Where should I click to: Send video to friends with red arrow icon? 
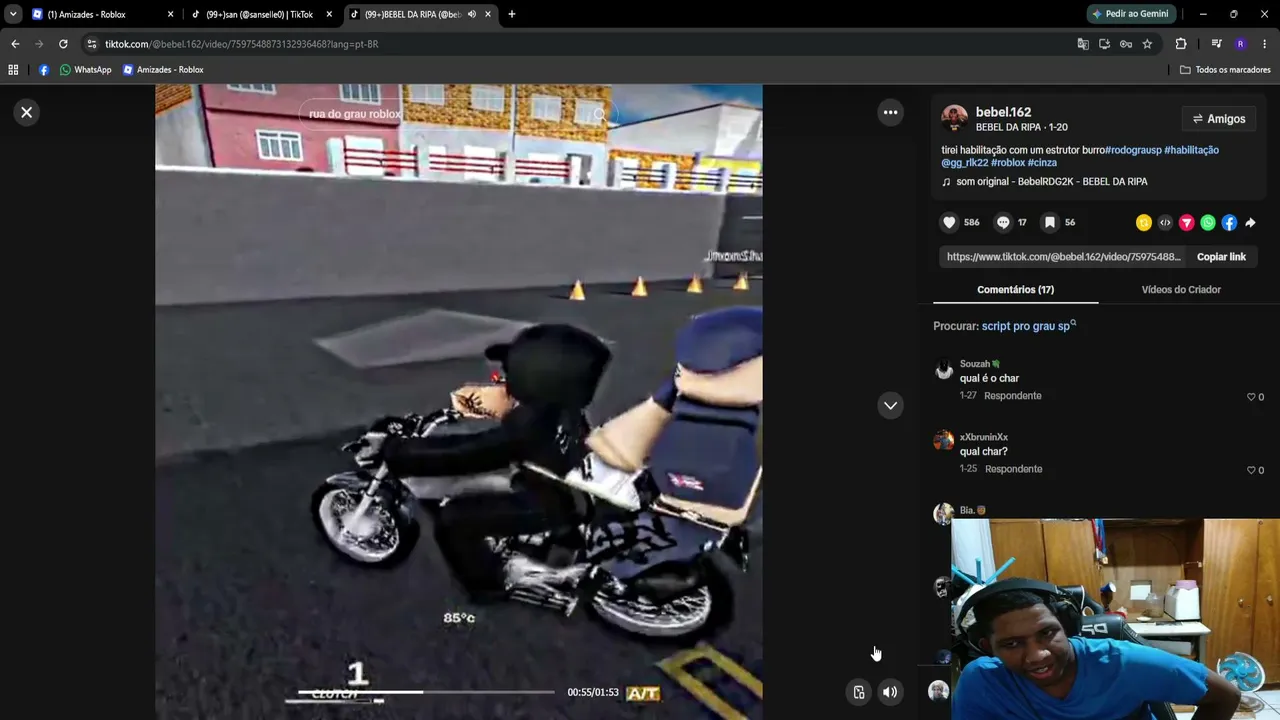tap(1186, 223)
